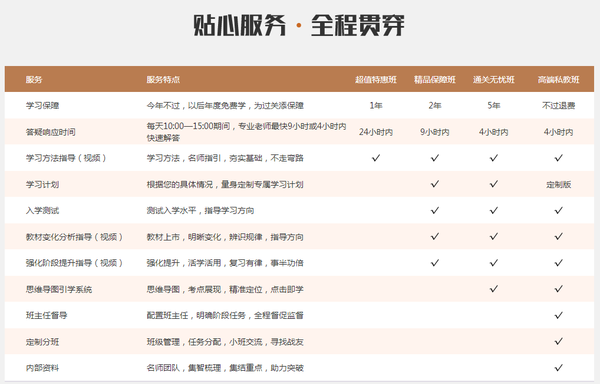
Task: Select the 学习保障 row label
Action: tap(42, 106)
